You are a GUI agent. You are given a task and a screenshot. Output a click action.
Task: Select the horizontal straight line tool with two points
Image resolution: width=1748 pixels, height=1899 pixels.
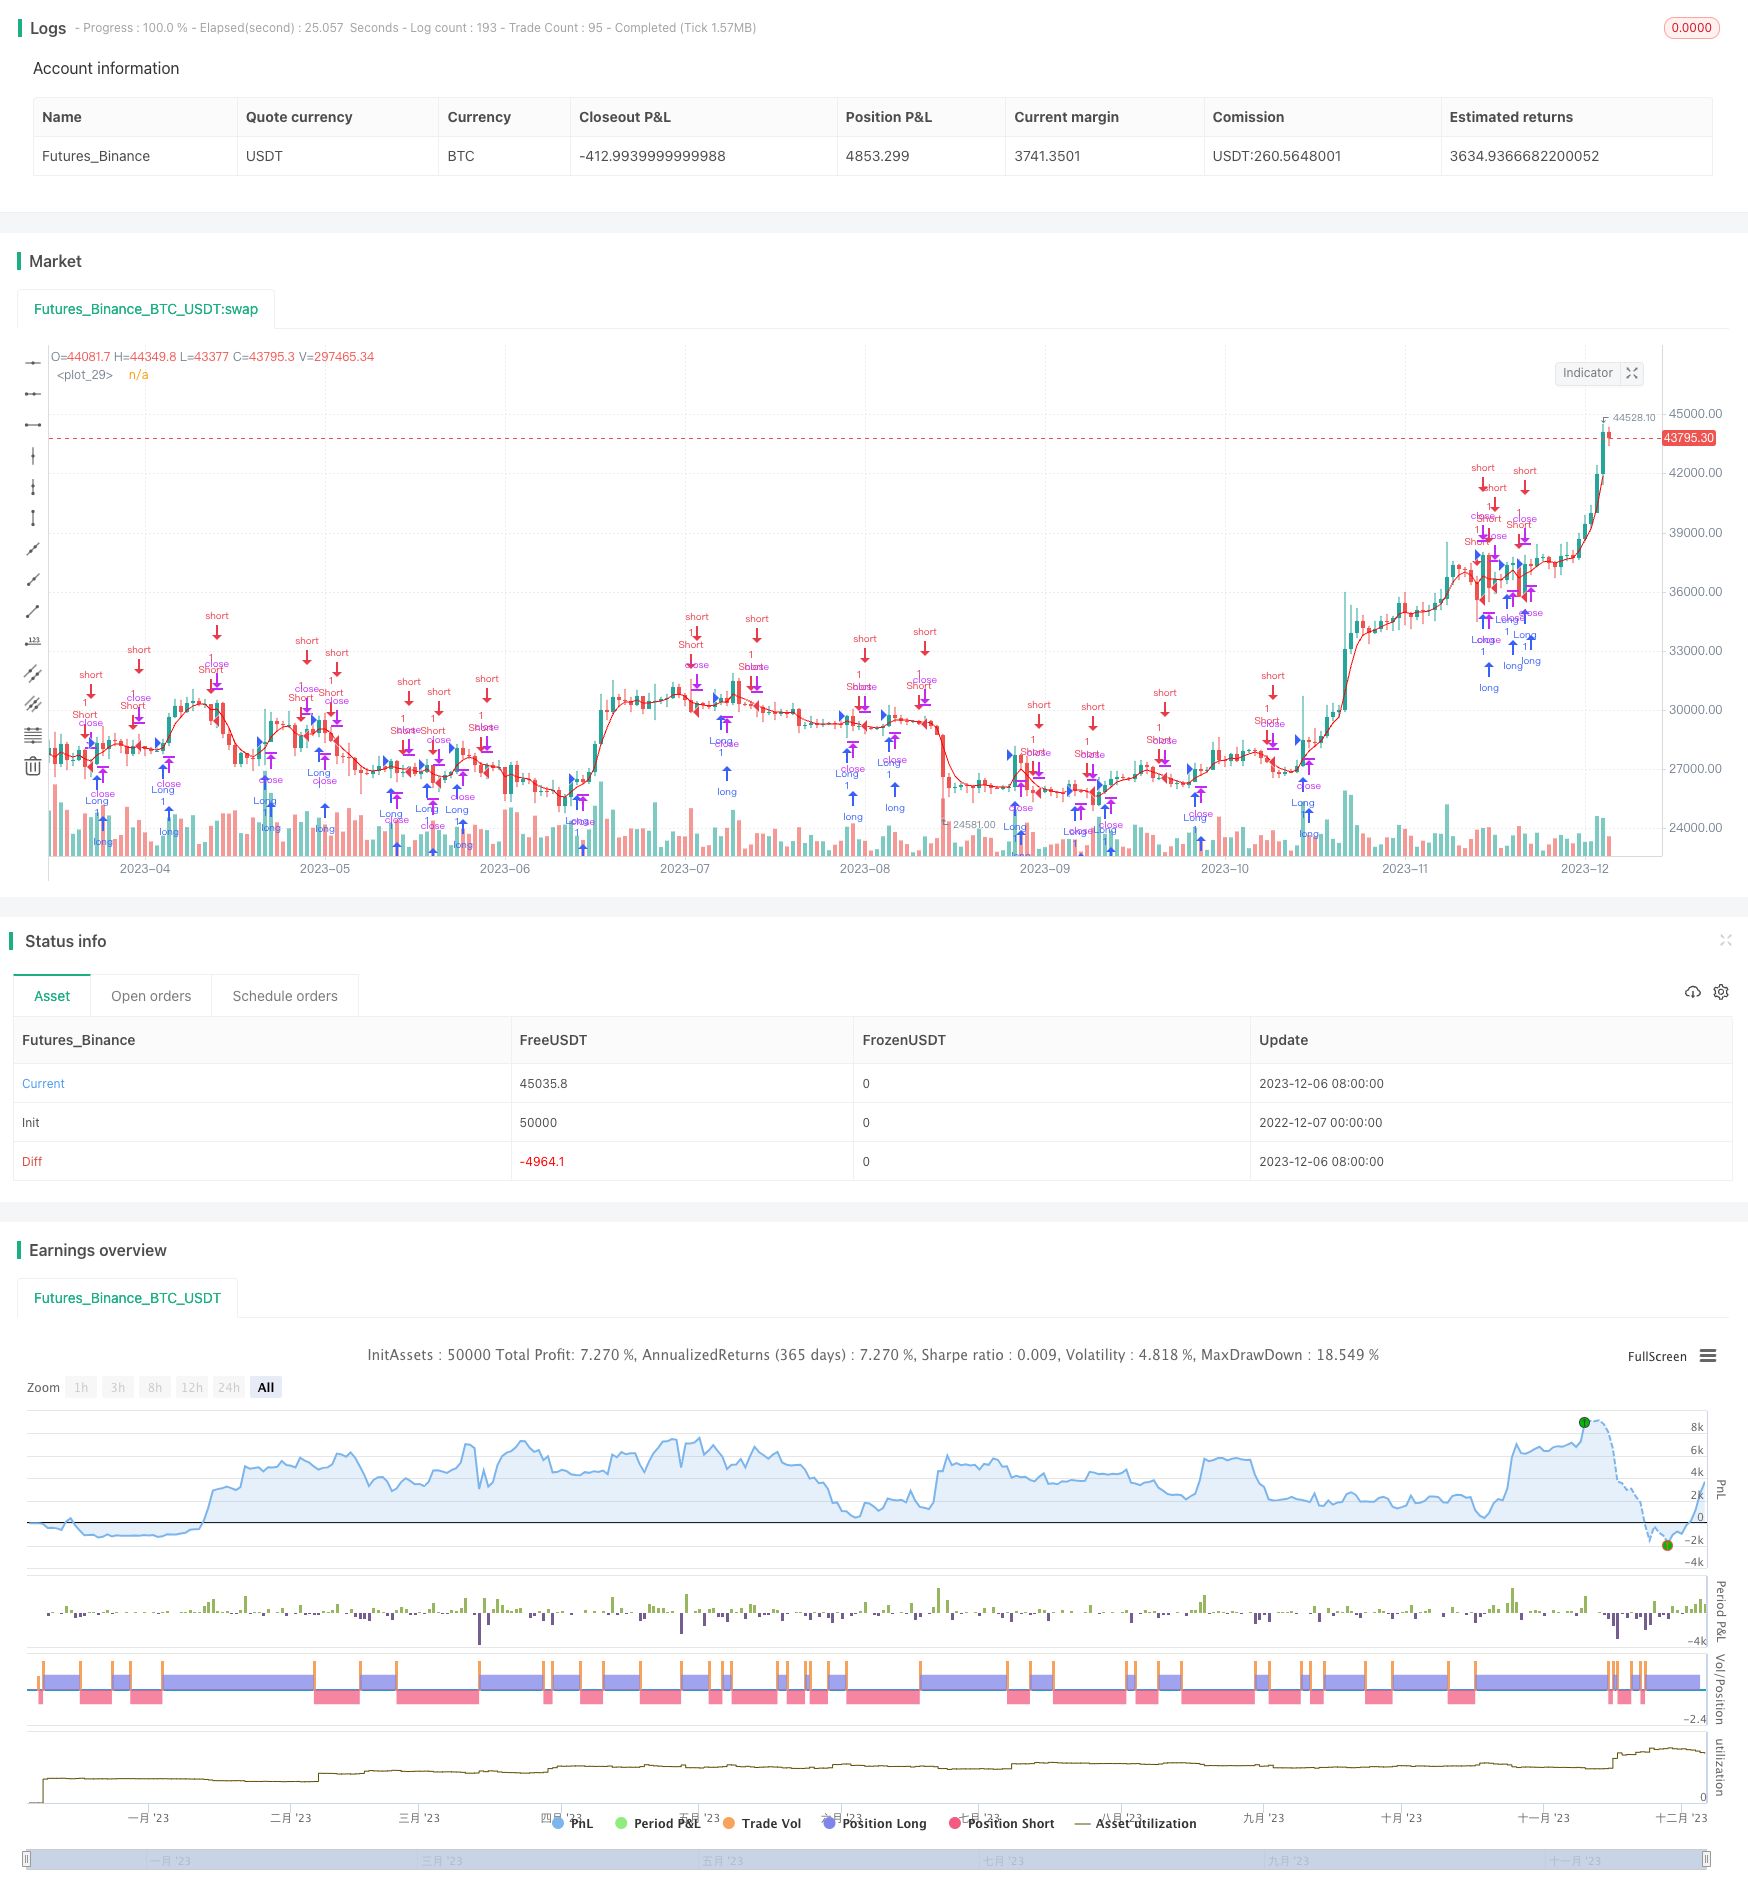[x=33, y=394]
